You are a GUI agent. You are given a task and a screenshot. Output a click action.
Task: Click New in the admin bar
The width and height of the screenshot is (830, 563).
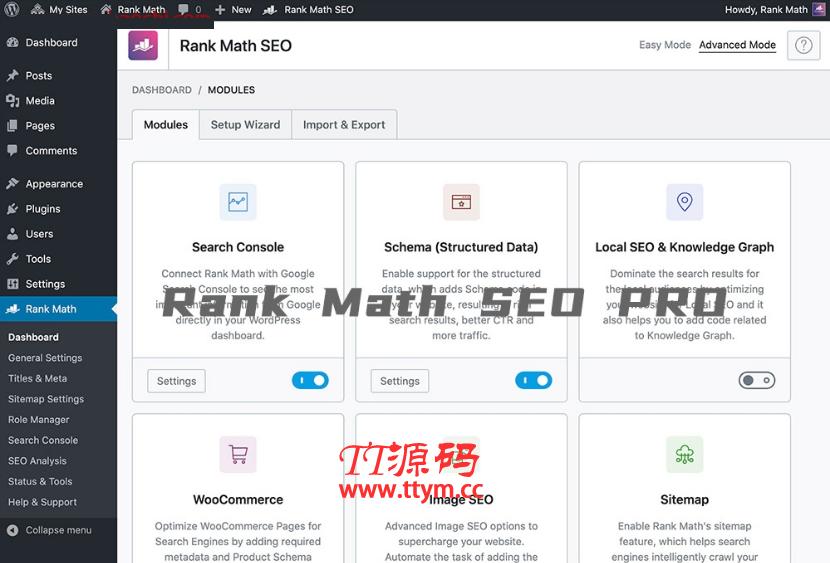(x=233, y=10)
